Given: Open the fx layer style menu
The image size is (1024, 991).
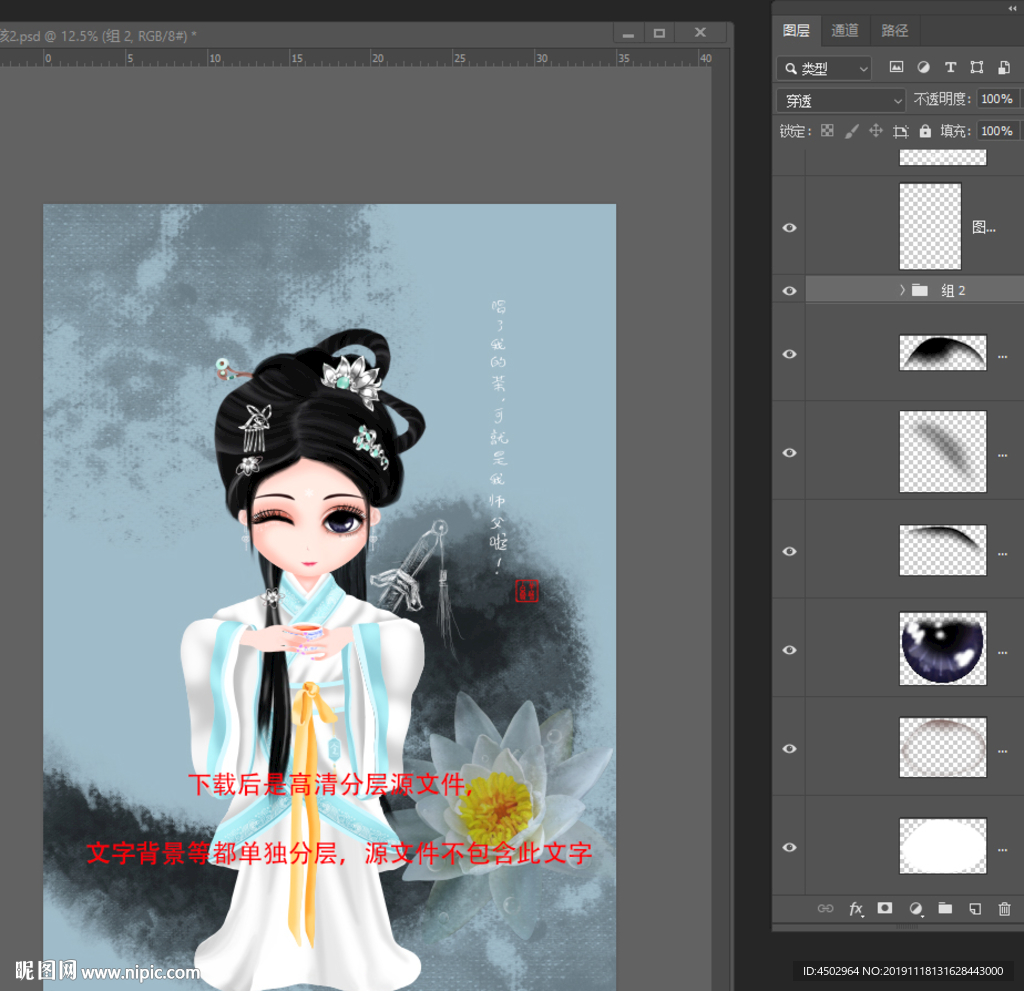Looking at the screenshot, I should 856,909.
